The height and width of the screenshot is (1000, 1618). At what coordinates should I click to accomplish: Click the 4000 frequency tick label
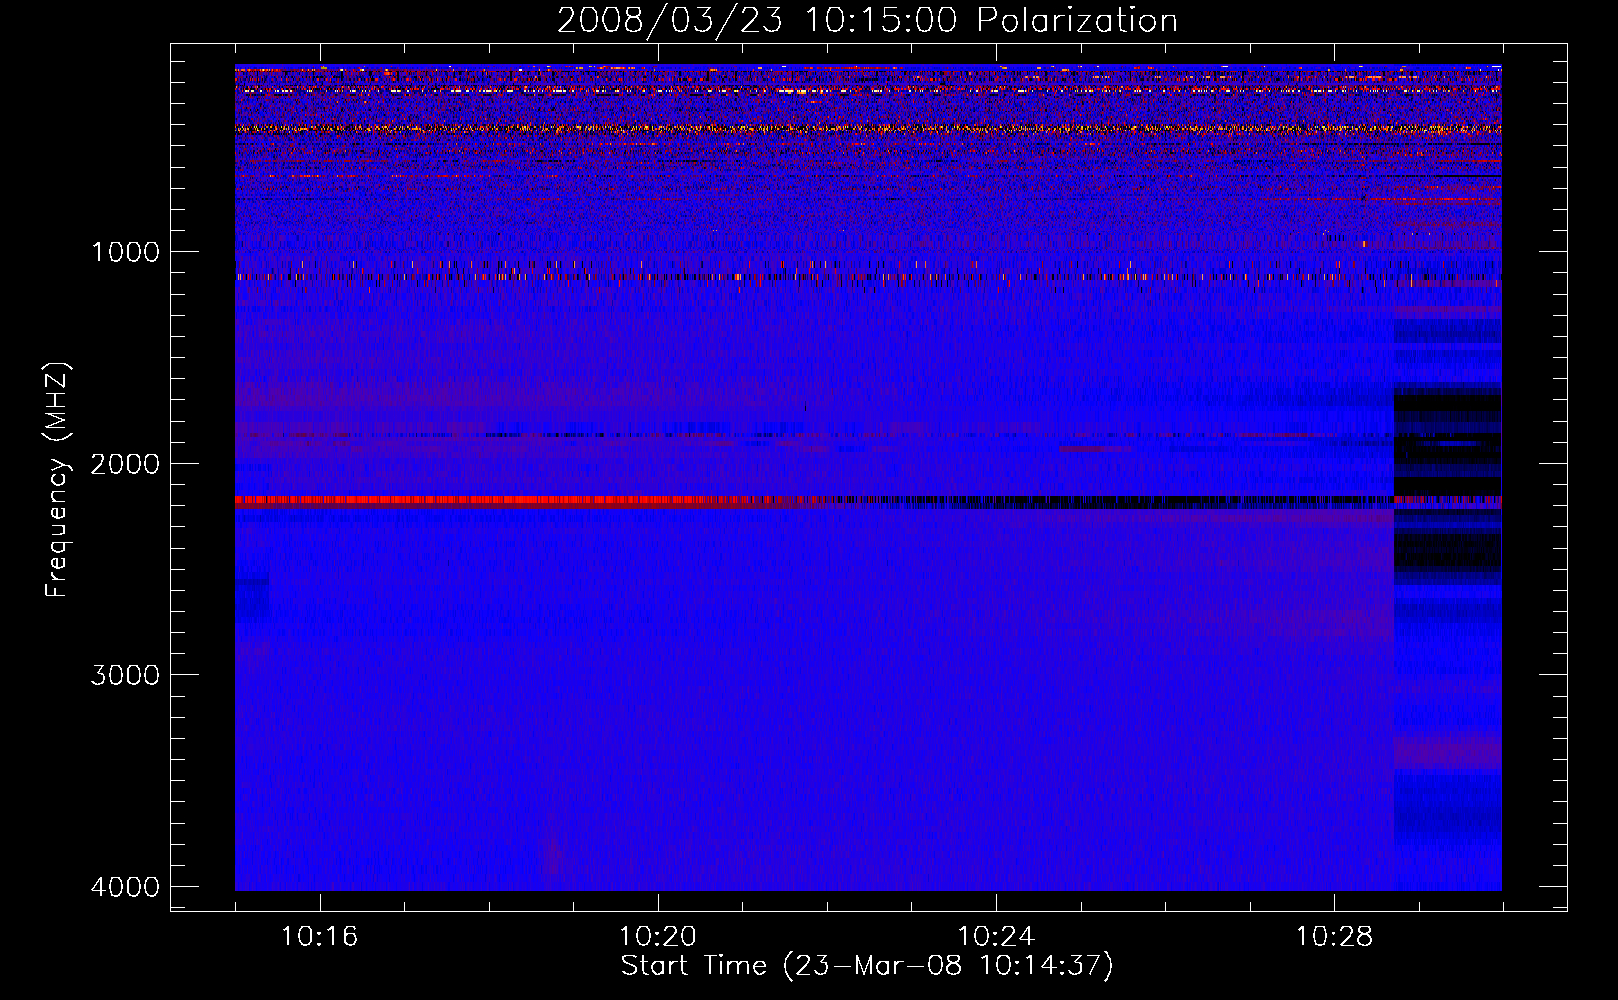tap(125, 887)
